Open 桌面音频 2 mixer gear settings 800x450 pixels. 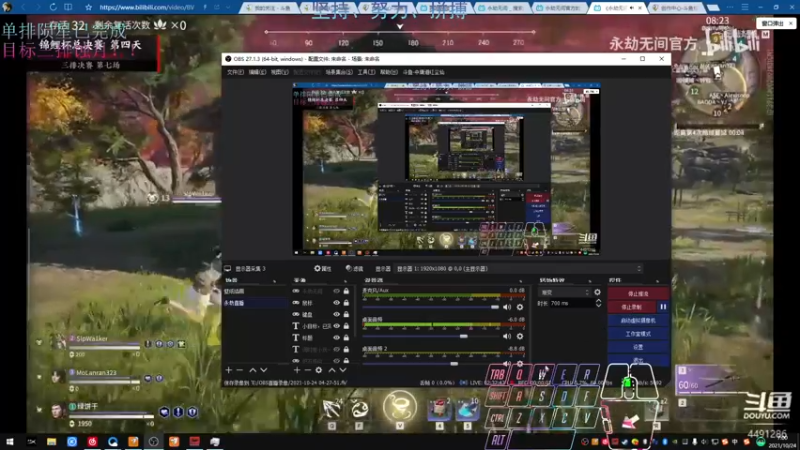(520, 364)
